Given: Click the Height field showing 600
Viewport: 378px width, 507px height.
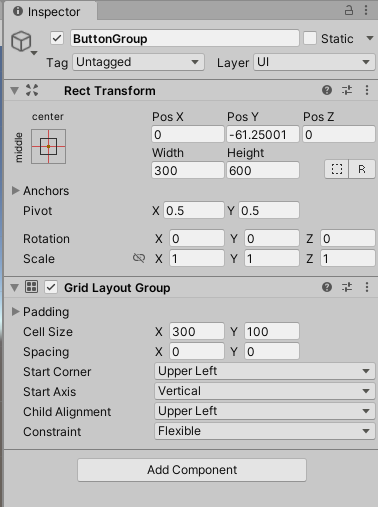Looking at the screenshot, I should (263, 170).
